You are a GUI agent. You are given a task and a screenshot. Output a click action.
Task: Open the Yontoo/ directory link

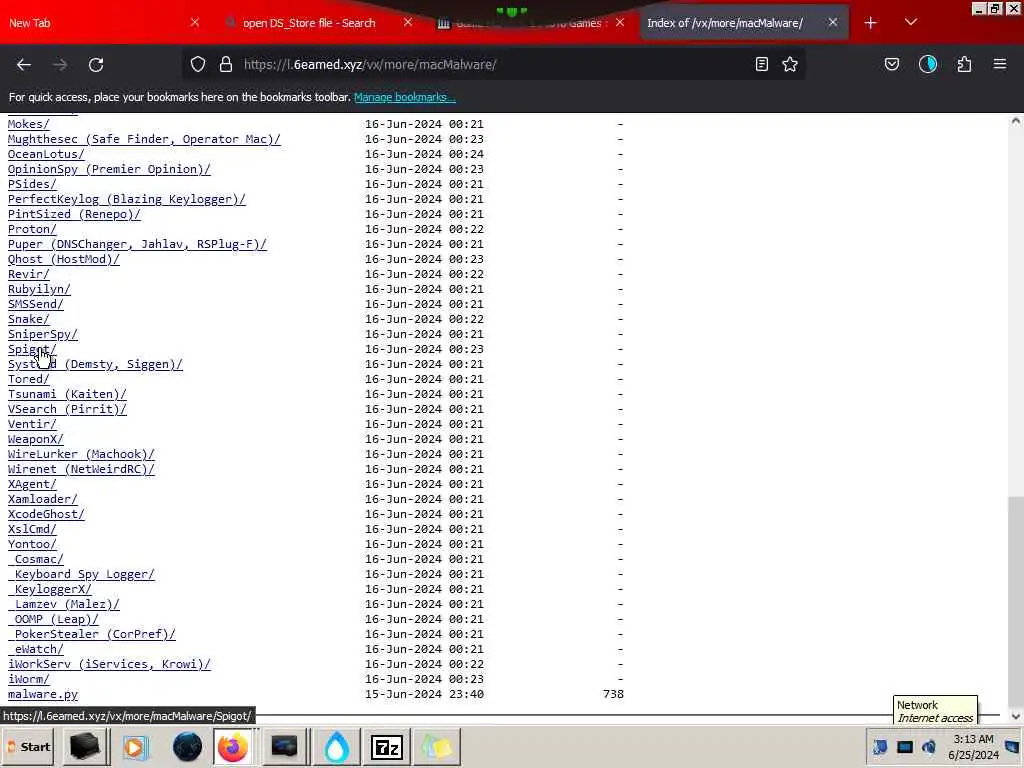(x=32, y=544)
